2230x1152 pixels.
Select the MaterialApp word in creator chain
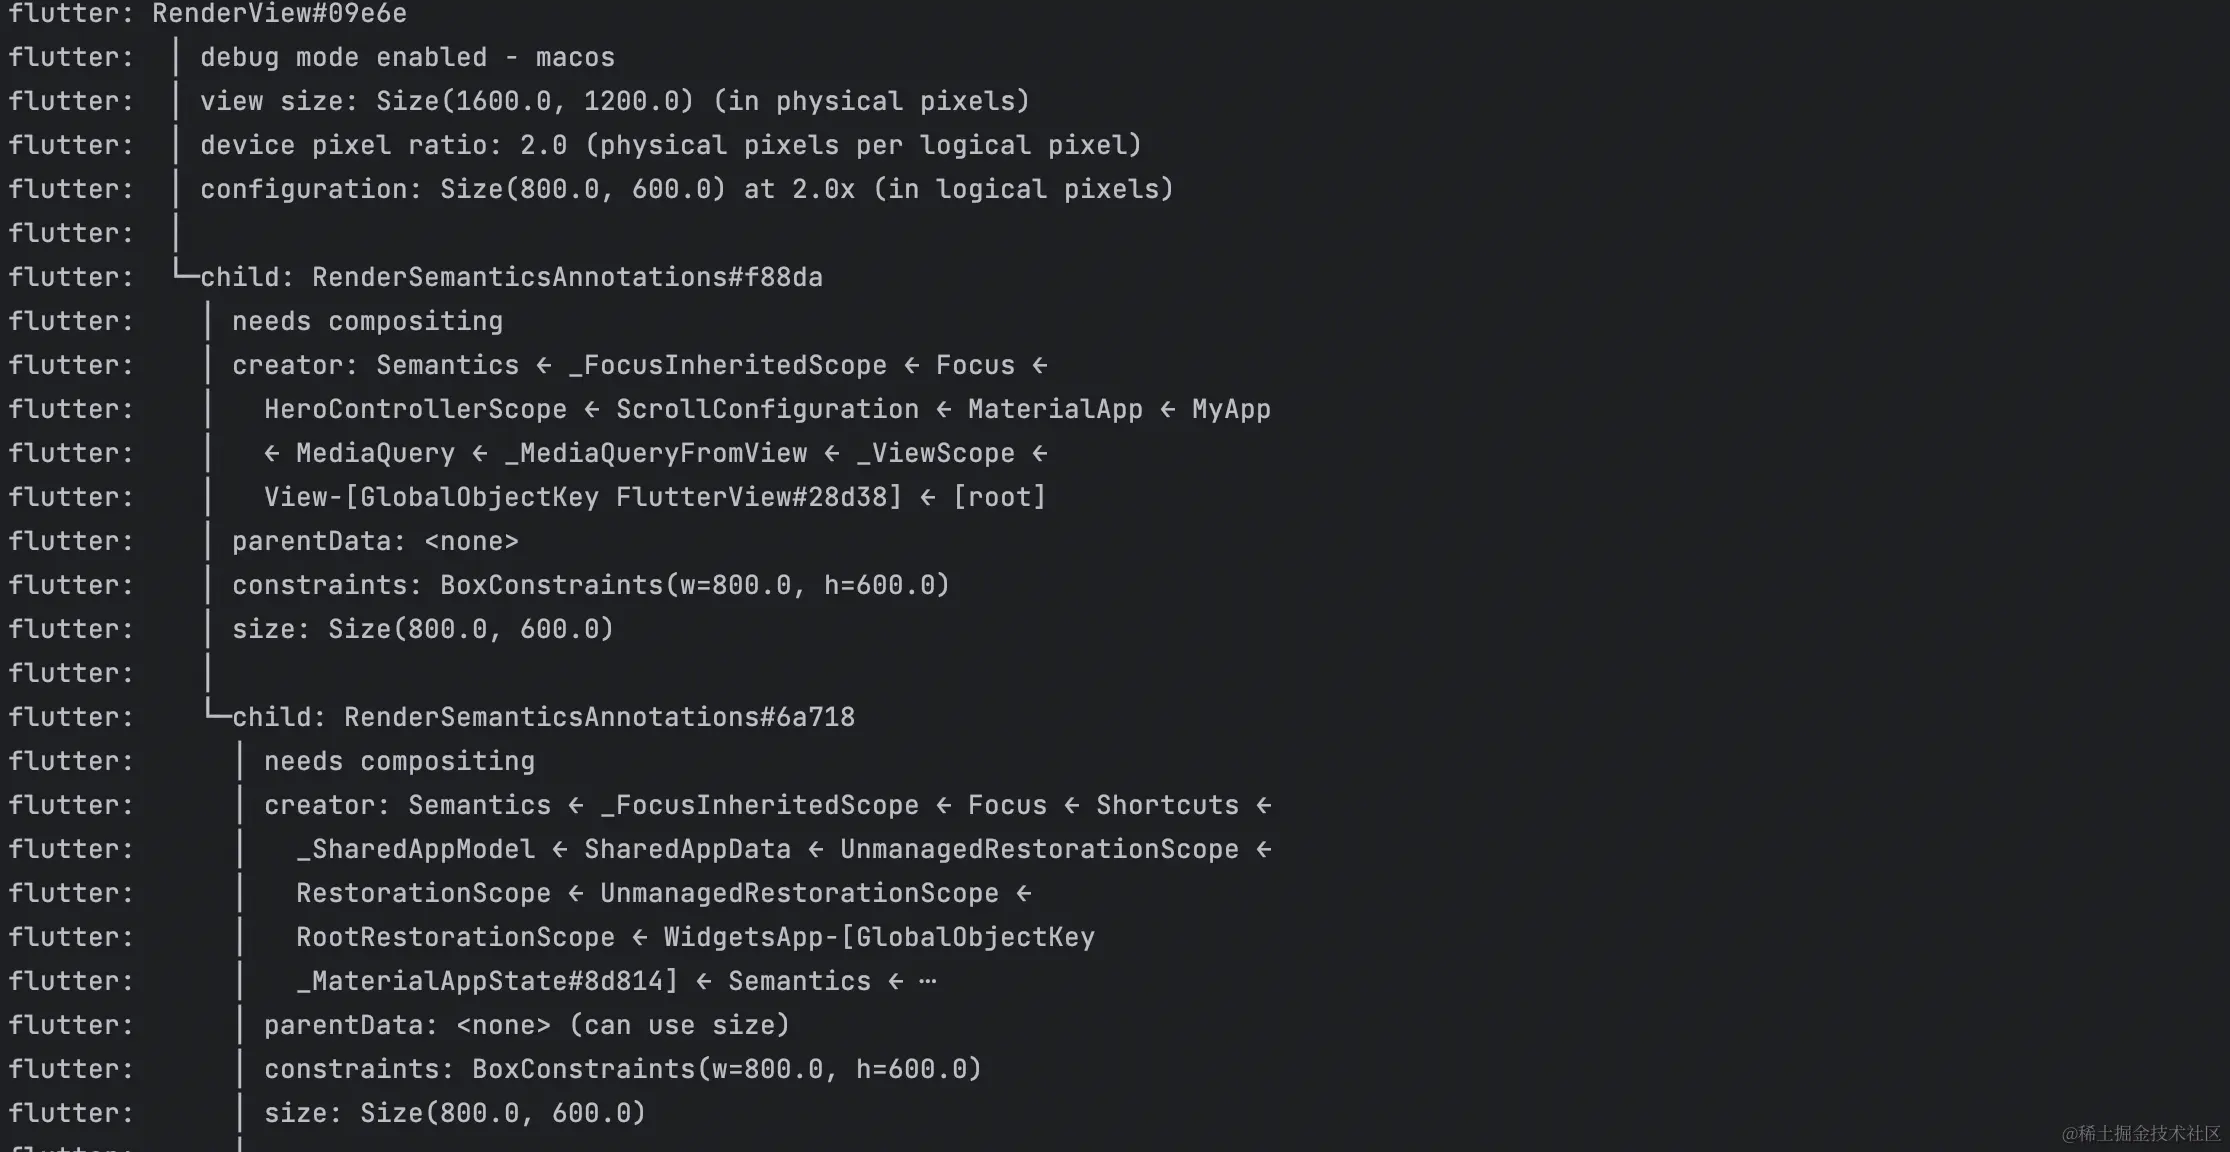point(1055,409)
